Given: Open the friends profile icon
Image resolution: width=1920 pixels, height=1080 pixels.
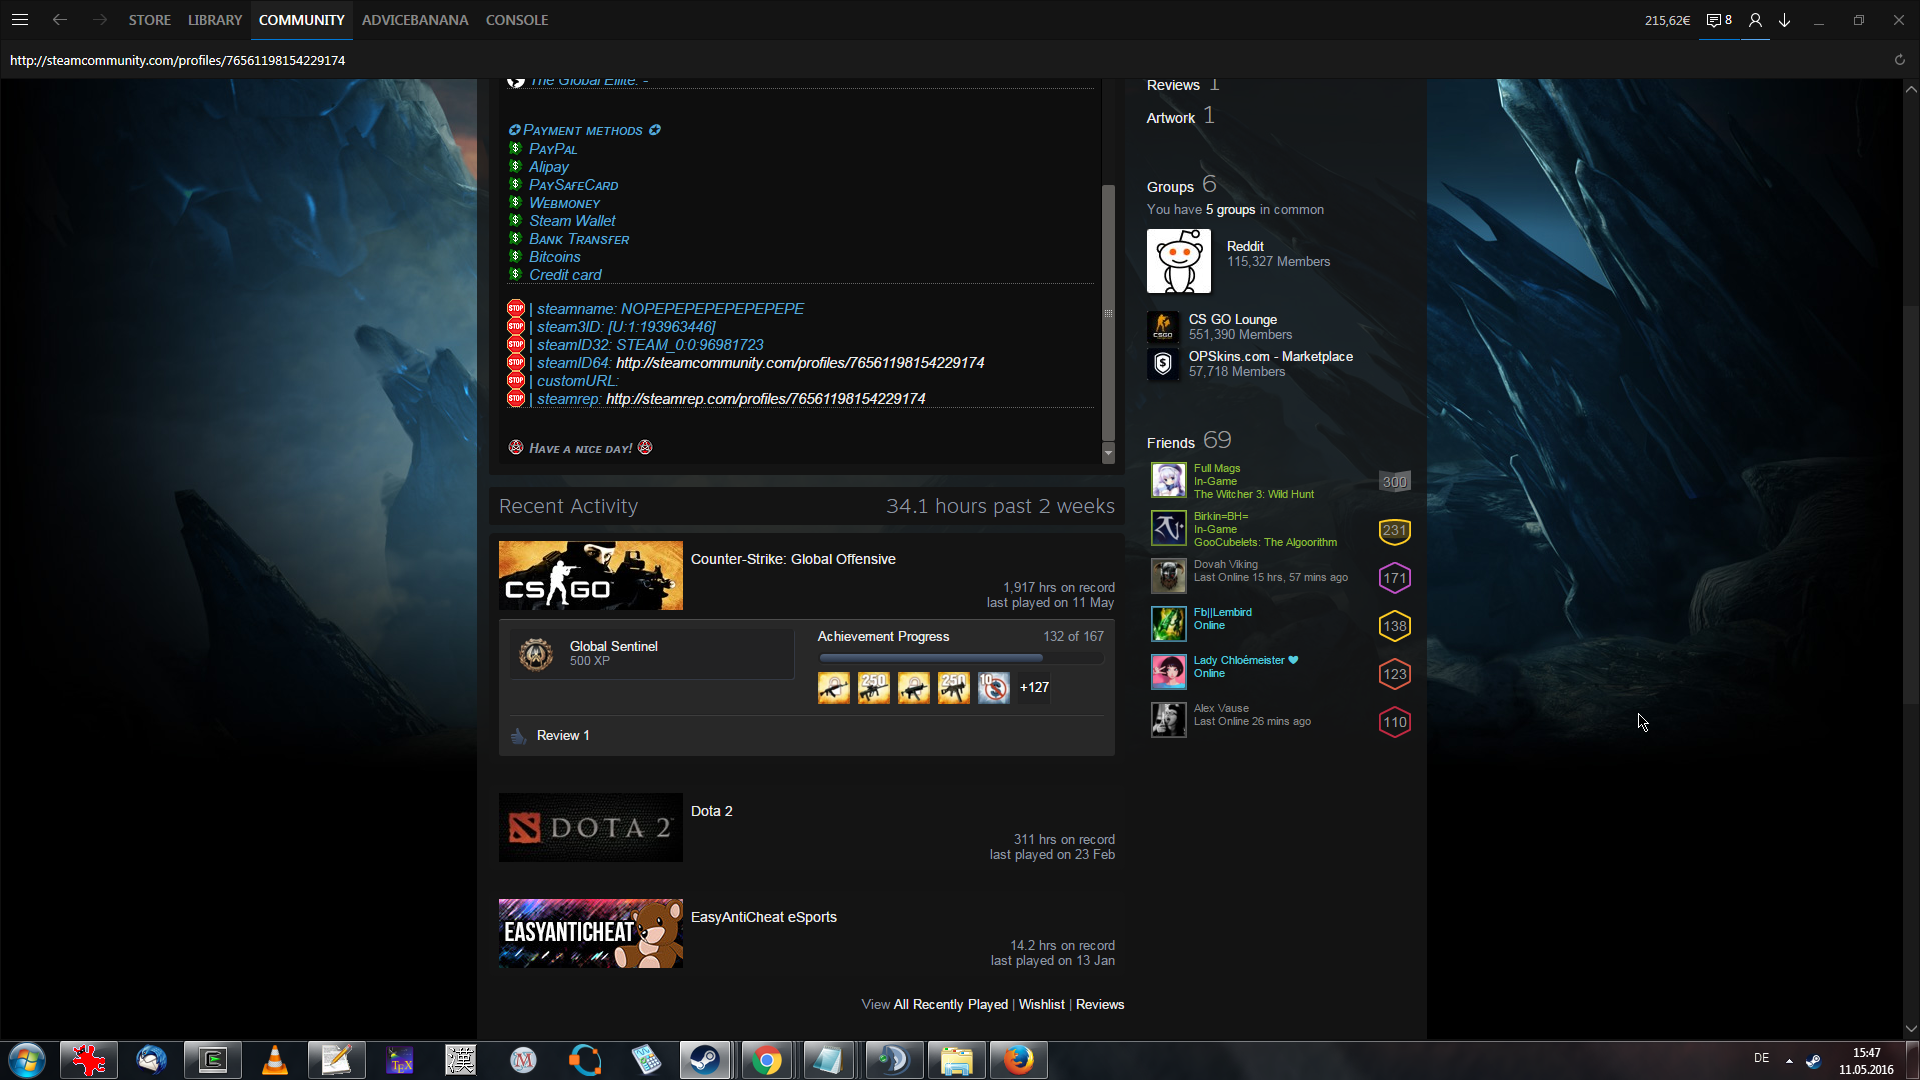Looking at the screenshot, I should point(1755,20).
